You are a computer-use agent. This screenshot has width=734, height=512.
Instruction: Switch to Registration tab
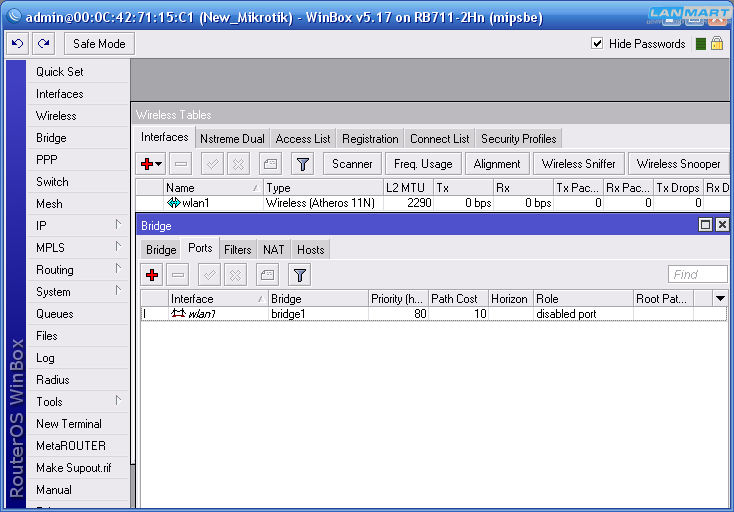[x=370, y=139]
